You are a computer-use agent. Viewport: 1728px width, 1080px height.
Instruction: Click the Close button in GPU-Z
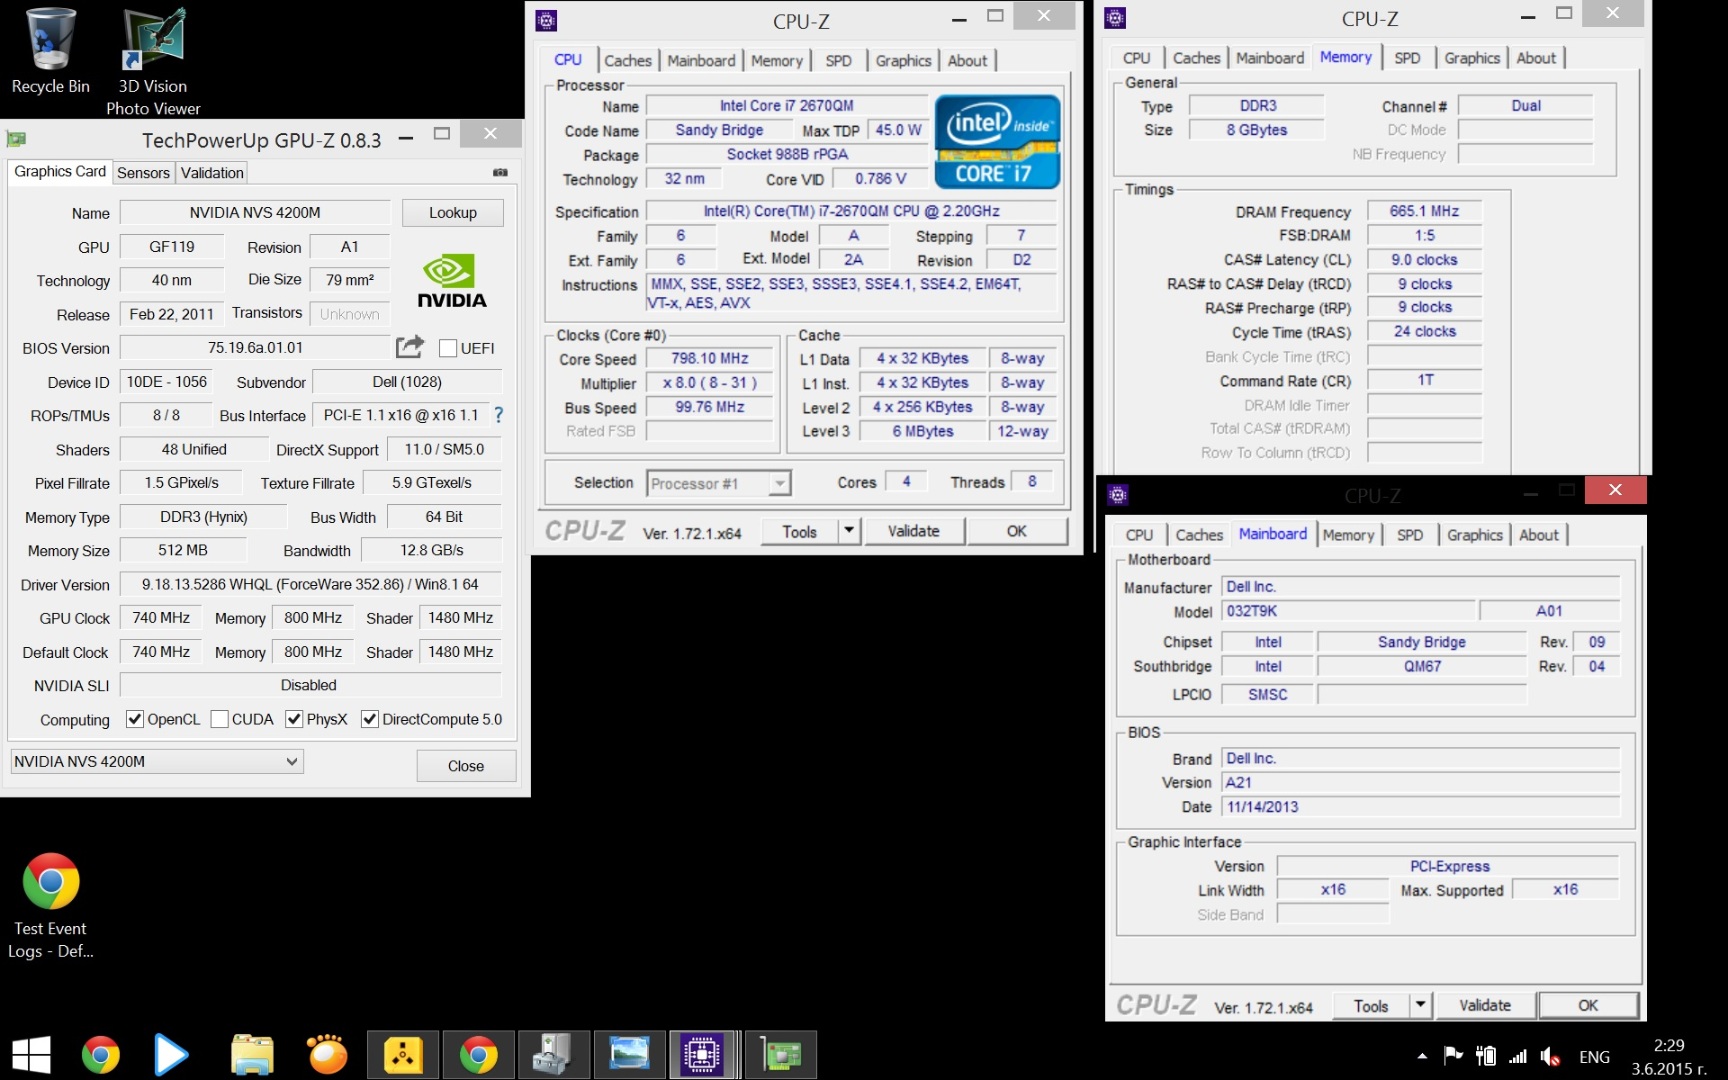point(466,766)
